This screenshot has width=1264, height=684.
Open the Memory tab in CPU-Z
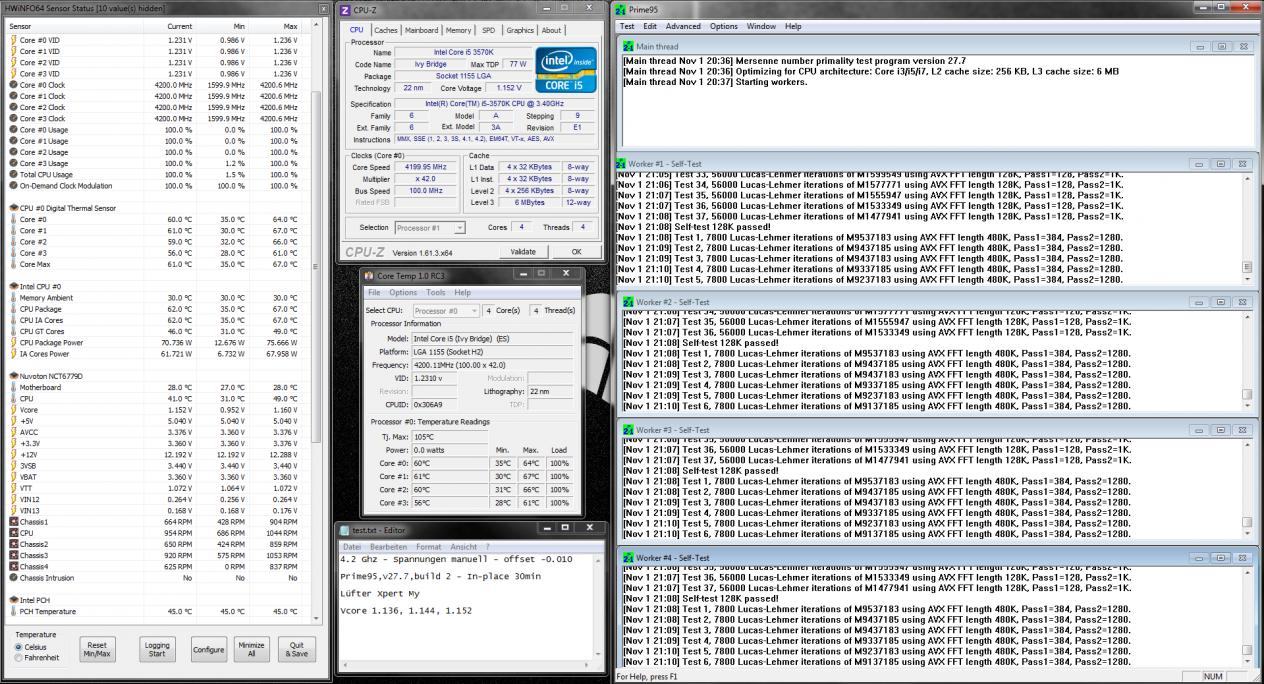pos(458,30)
